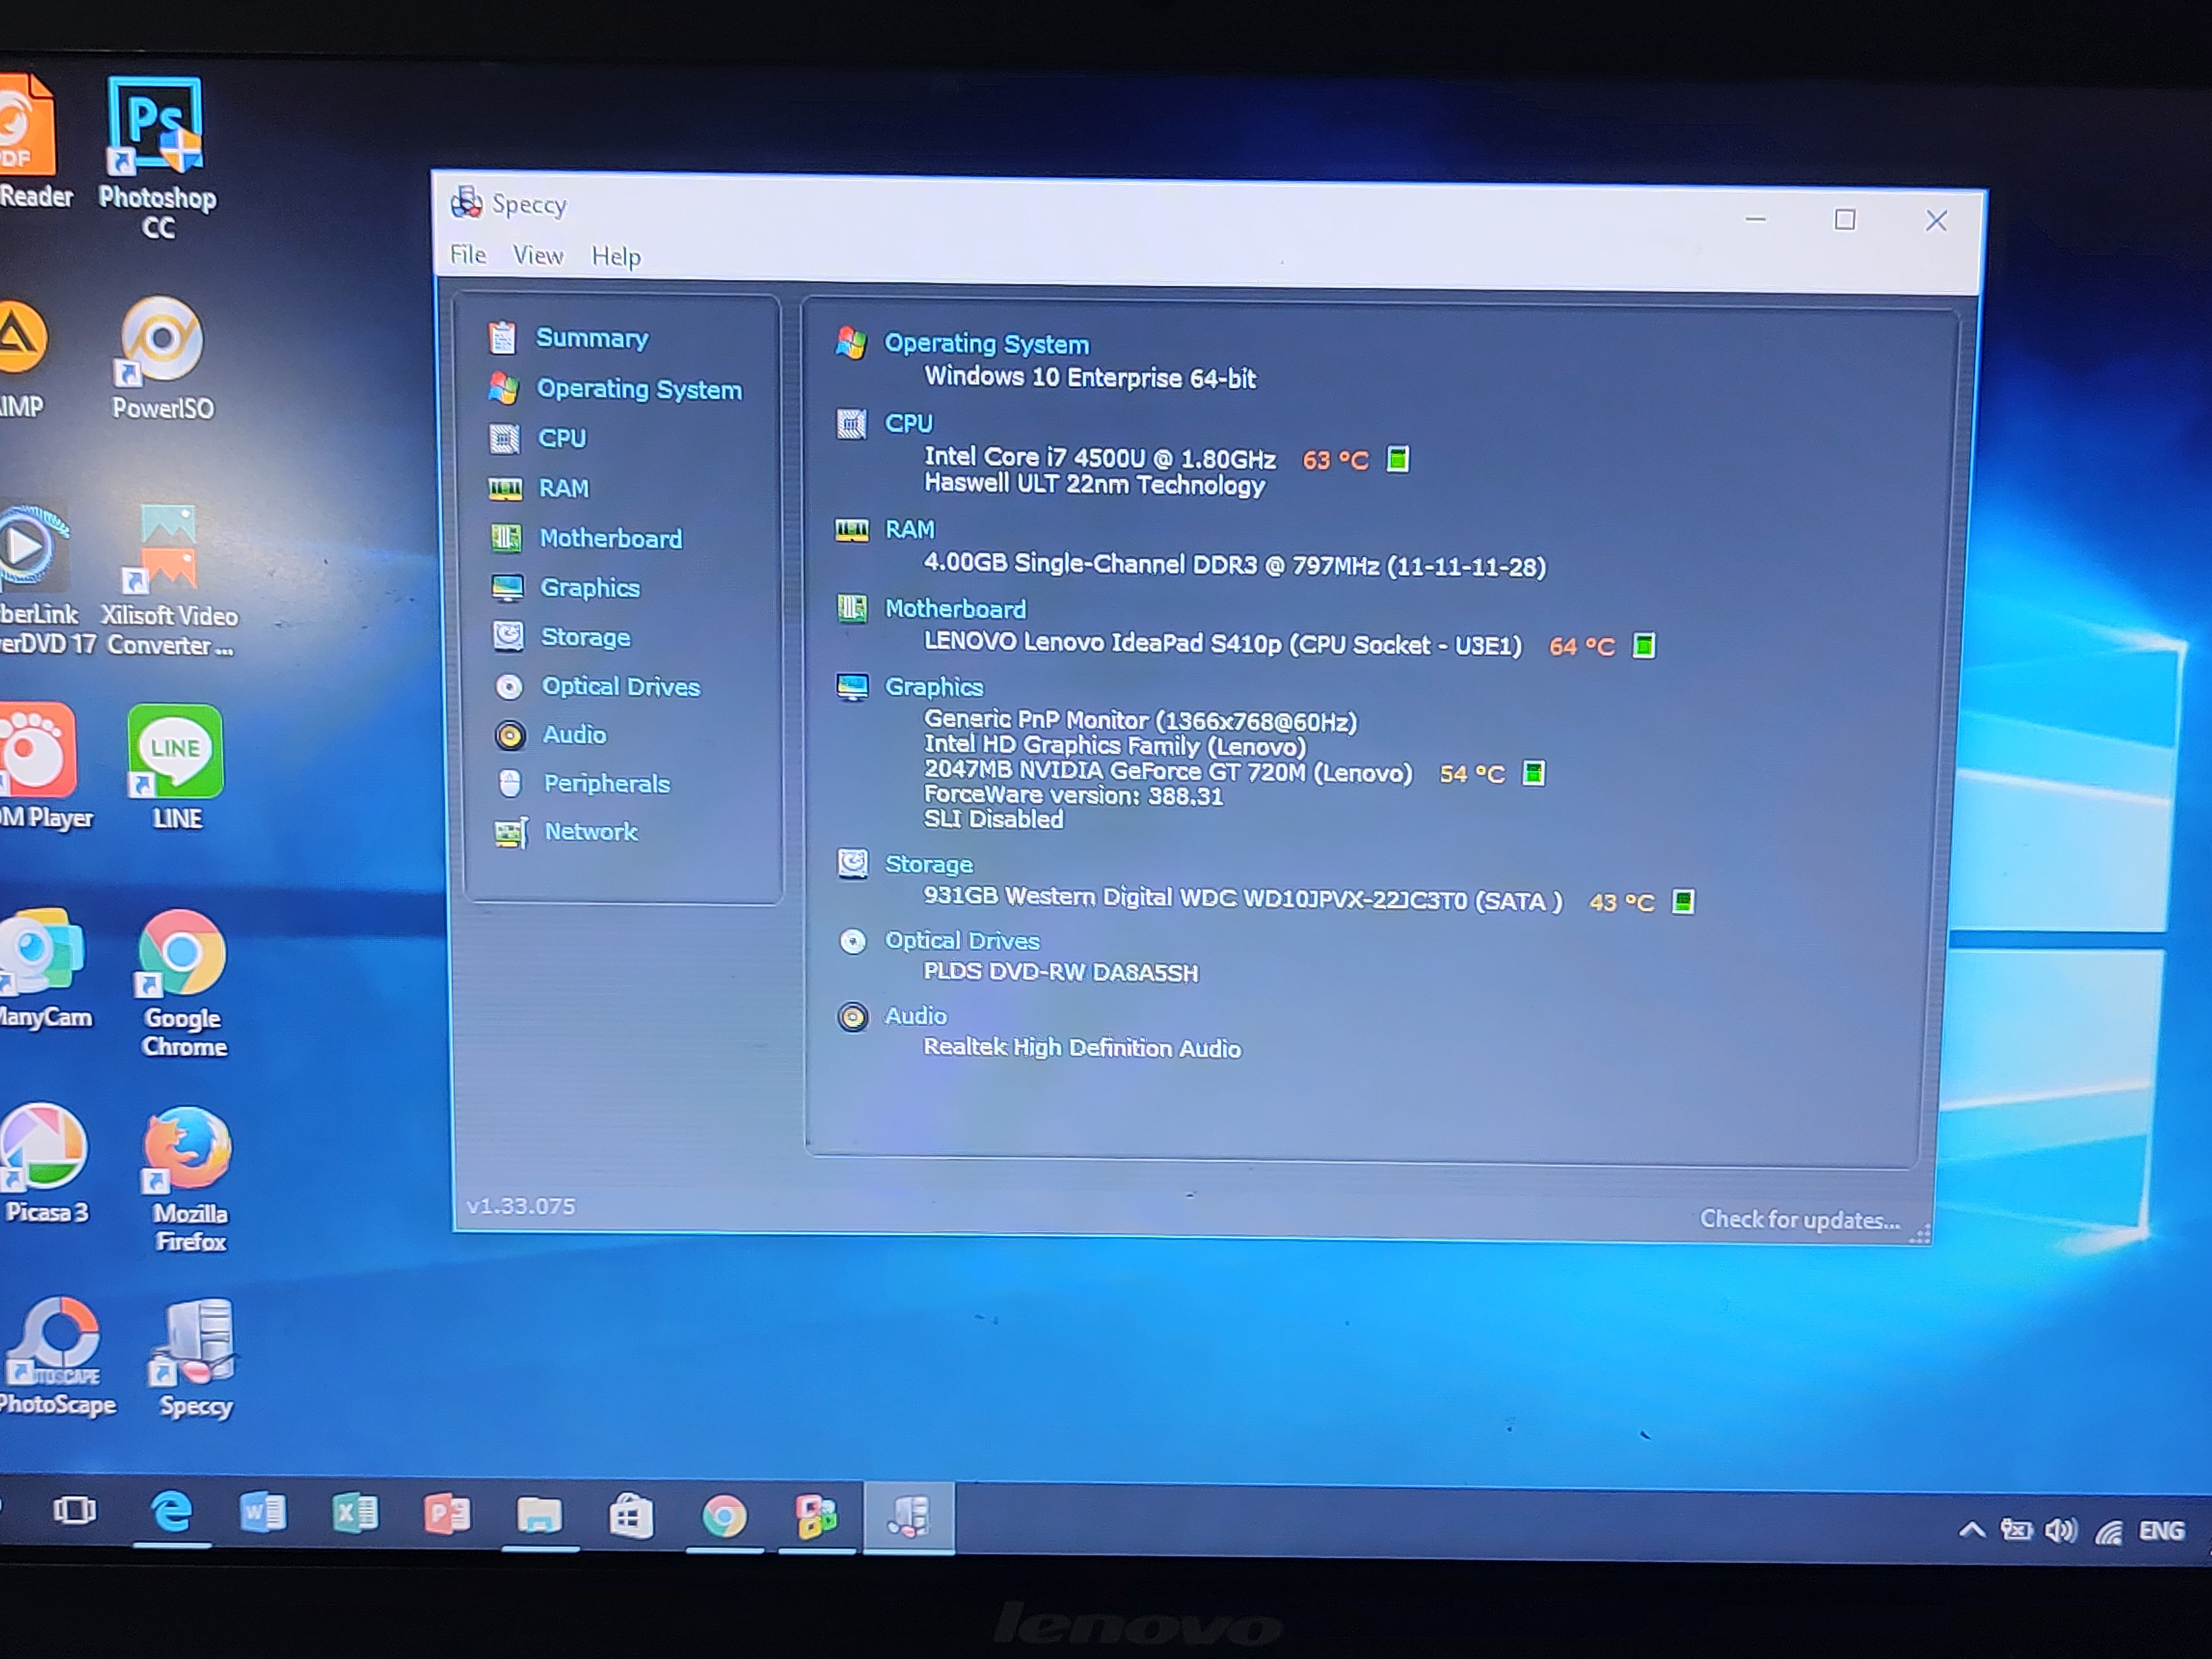
Task: Click the disc icon beside Optical Drives heading
Action: [x=853, y=942]
